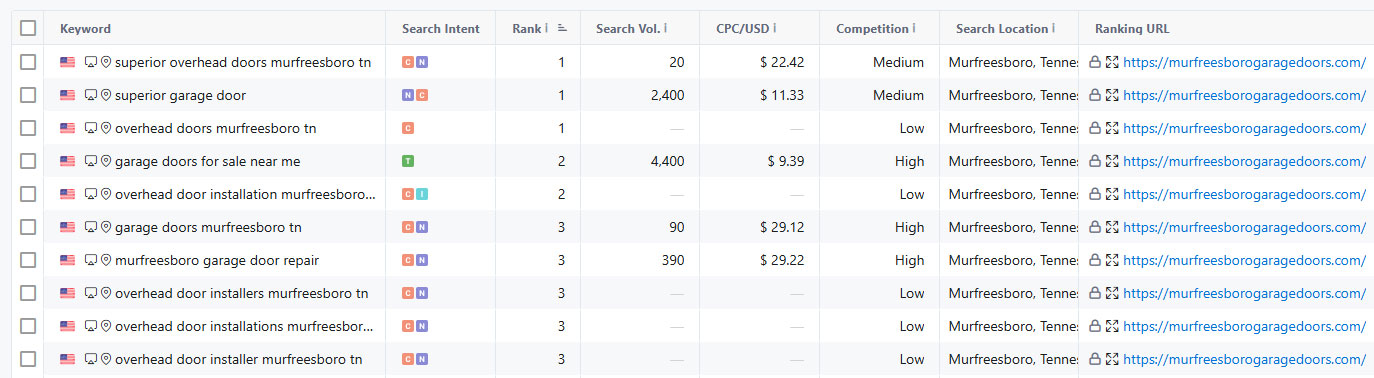
Task: Click the 4,400 search volume value
Action: (x=667, y=161)
